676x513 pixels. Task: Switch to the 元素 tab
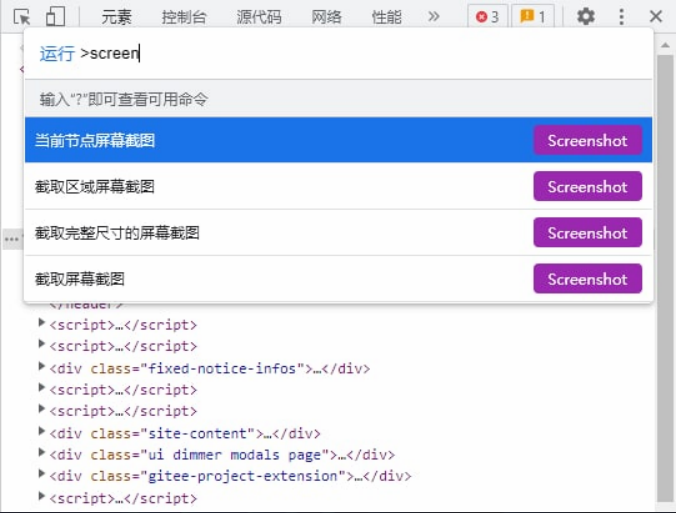(x=117, y=16)
